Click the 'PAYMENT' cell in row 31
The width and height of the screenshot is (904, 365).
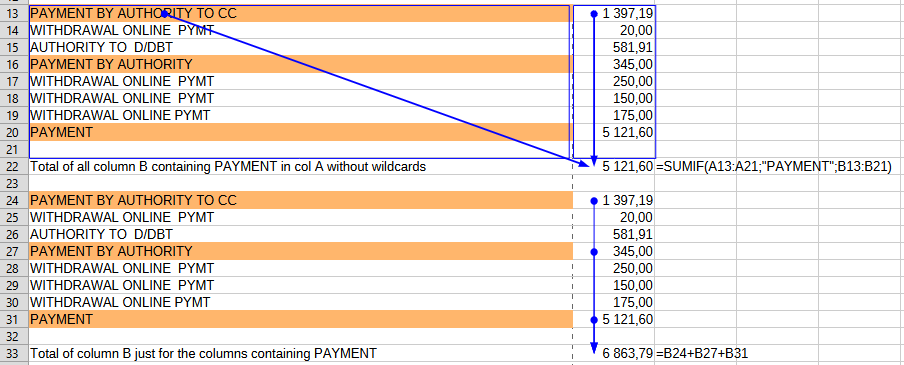[300, 319]
